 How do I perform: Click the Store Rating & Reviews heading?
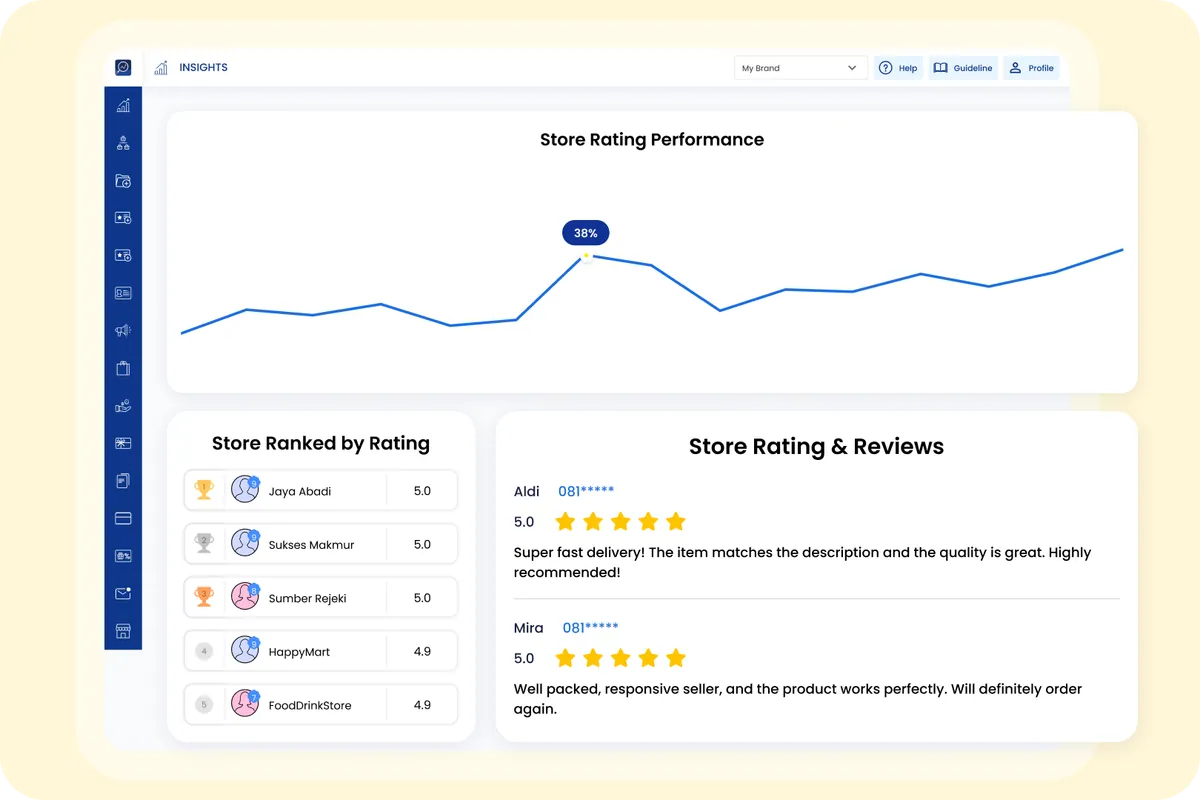point(816,447)
